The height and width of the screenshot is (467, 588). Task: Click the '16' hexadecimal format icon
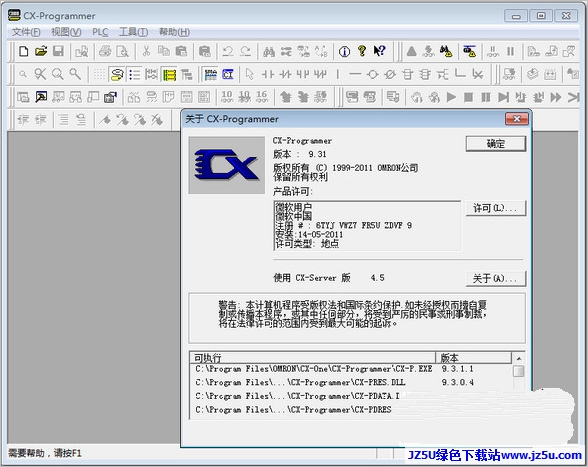coord(262,98)
